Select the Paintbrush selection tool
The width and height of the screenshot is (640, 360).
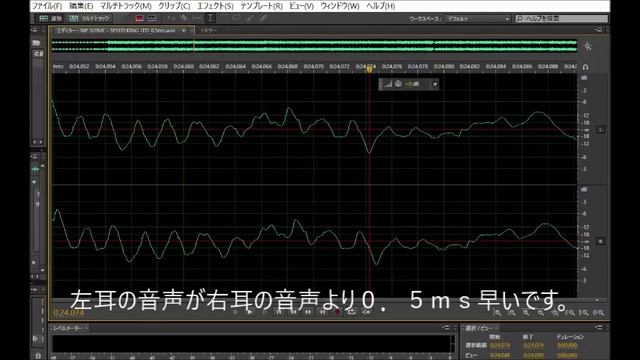click(250, 18)
